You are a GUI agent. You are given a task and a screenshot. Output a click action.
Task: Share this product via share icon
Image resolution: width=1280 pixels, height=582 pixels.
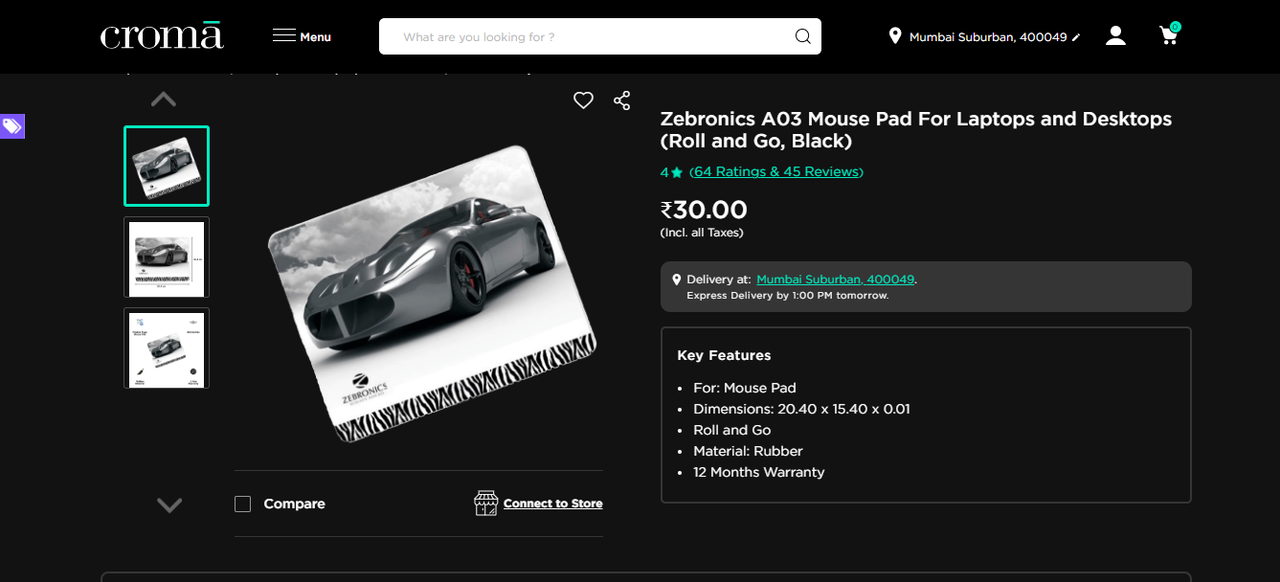point(622,100)
